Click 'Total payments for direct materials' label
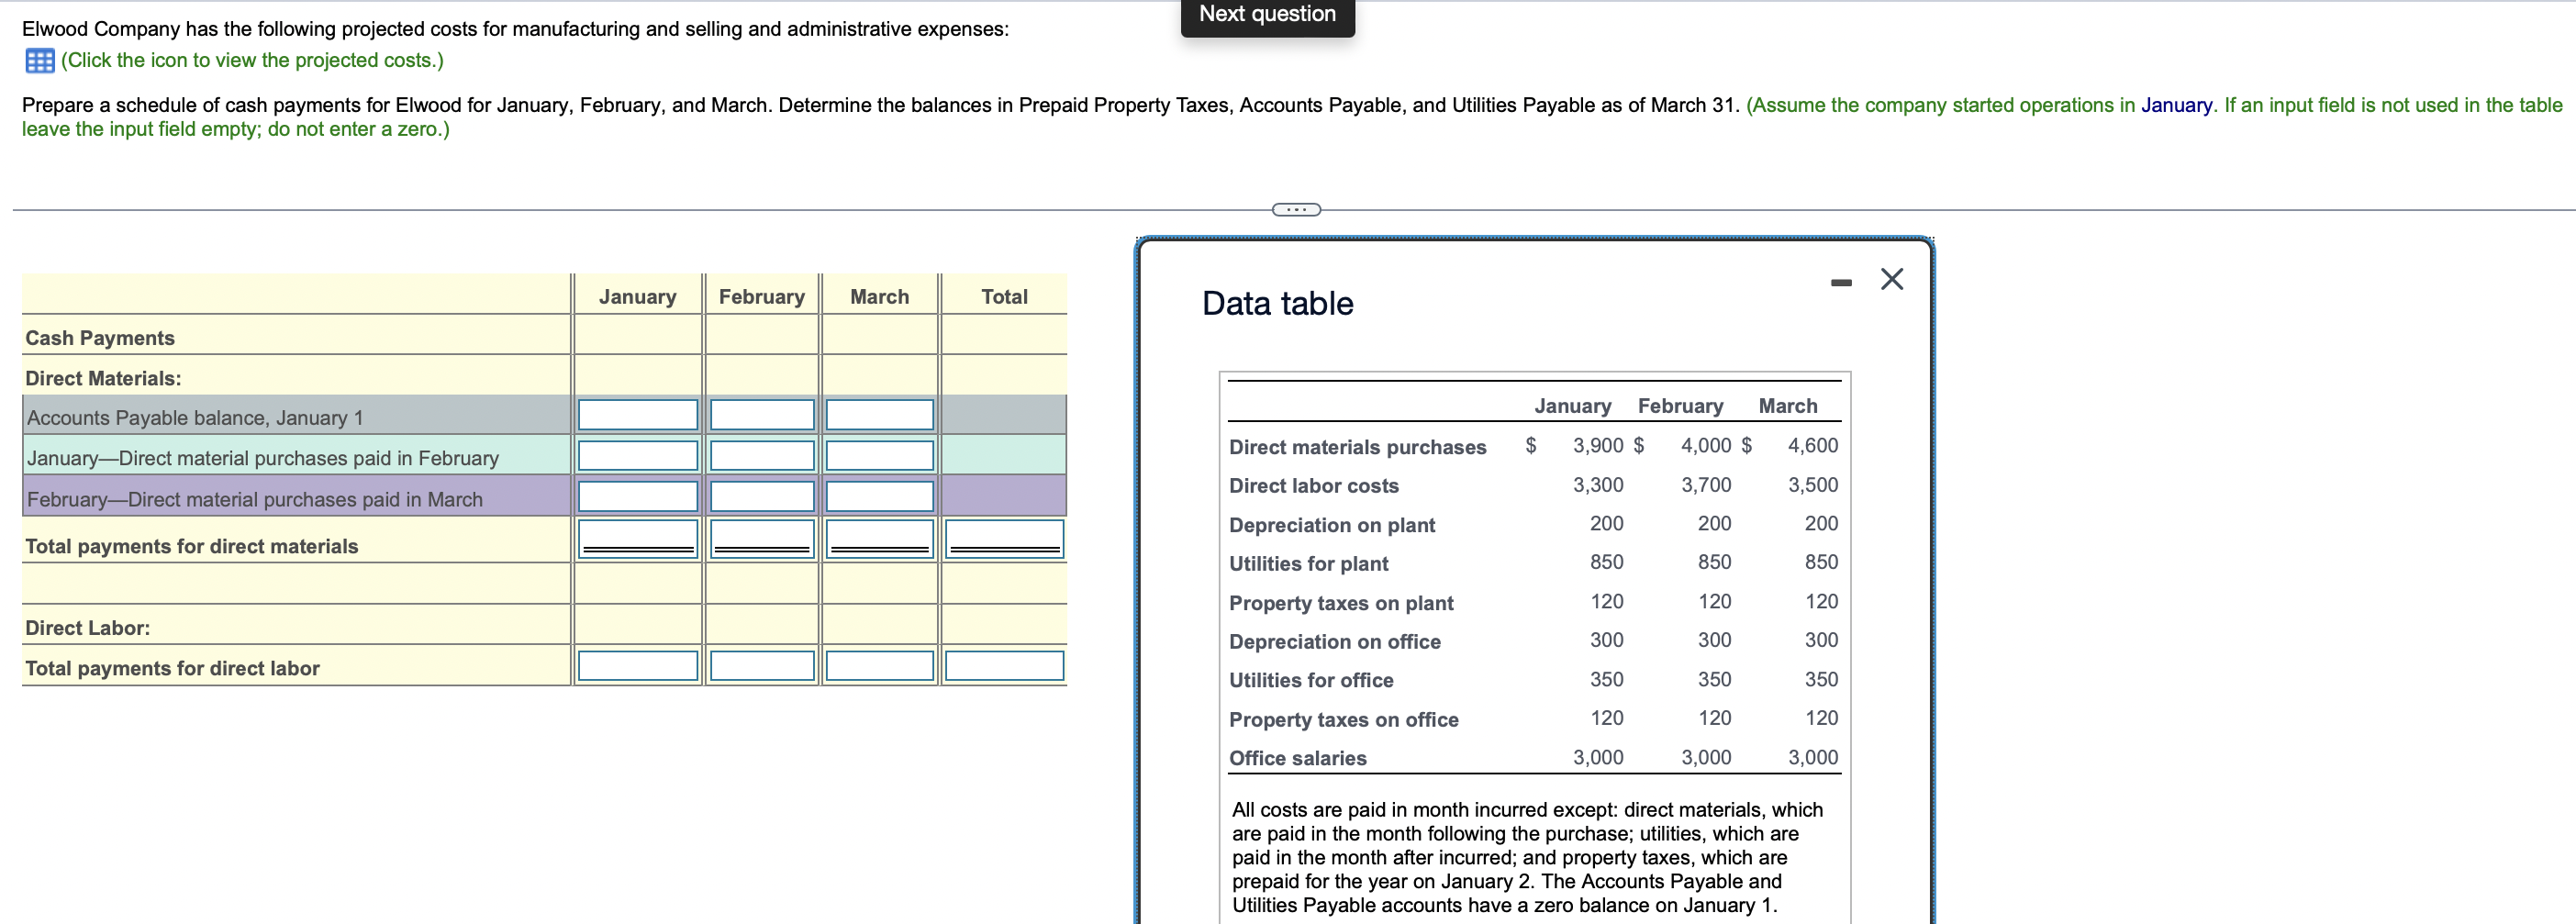The width and height of the screenshot is (2576, 924). pyautogui.click(x=191, y=546)
